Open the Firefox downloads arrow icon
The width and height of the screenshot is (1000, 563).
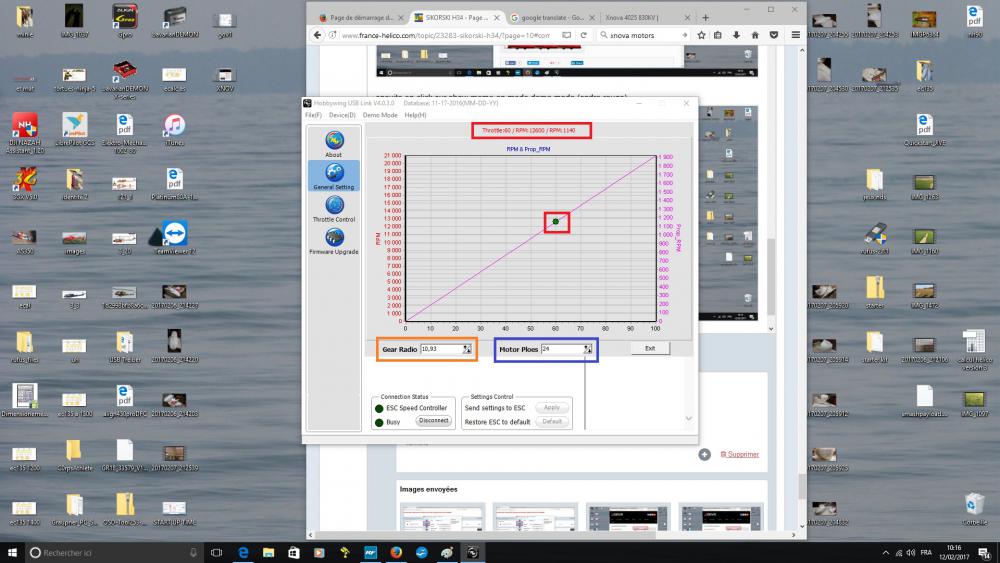coord(736,35)
